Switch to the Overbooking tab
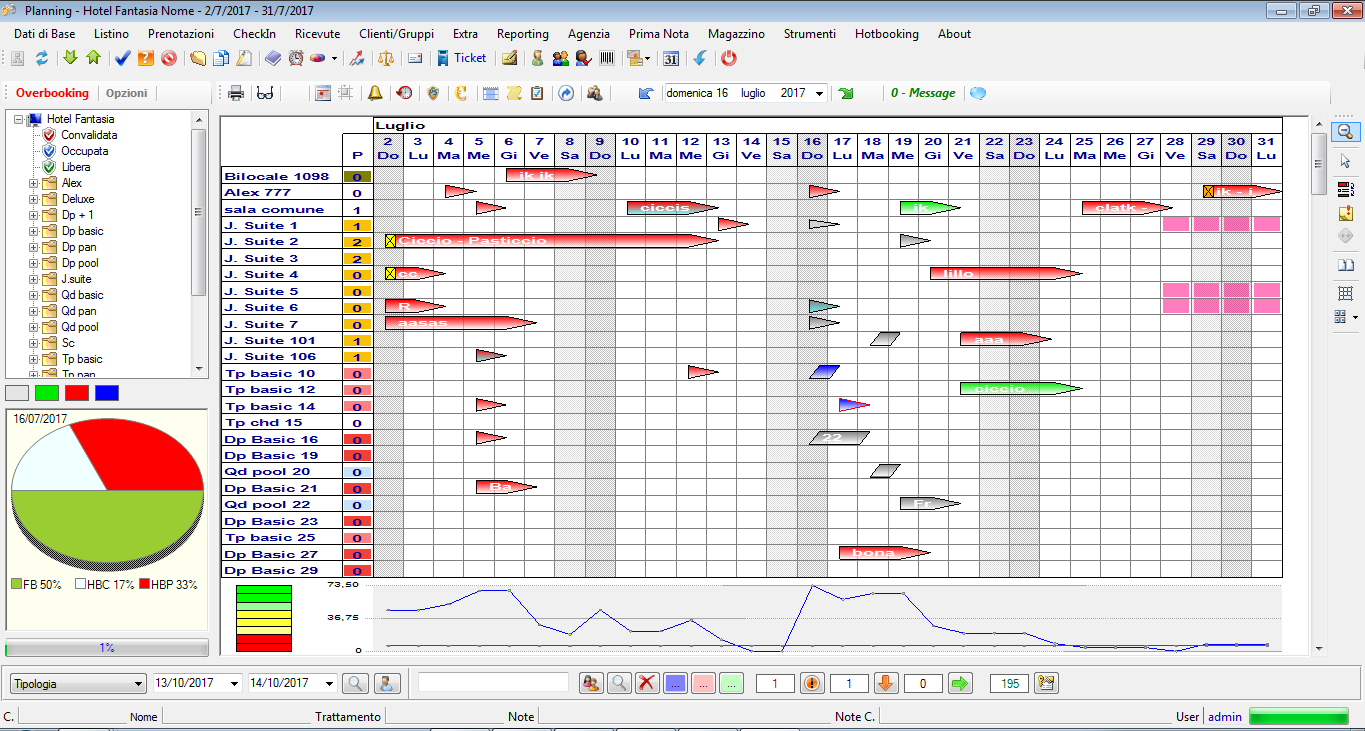This screenshot has height=731, width=1365. click(x=52, y=93)
